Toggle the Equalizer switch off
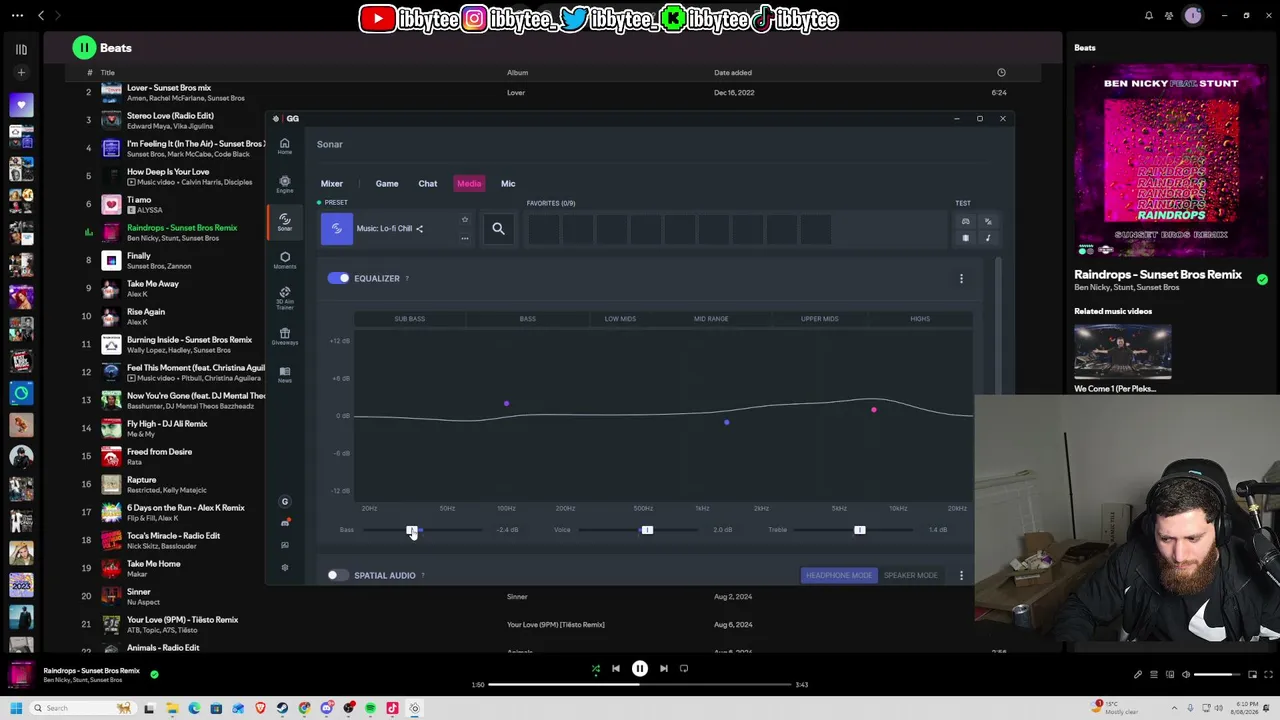This screenshot has height=720, width=1280. (338, 278)
